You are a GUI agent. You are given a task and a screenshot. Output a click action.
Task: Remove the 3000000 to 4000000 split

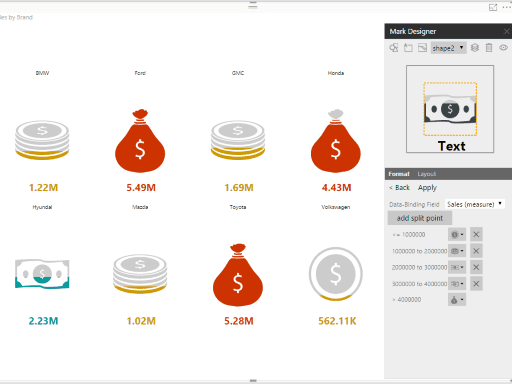[476, 284]
